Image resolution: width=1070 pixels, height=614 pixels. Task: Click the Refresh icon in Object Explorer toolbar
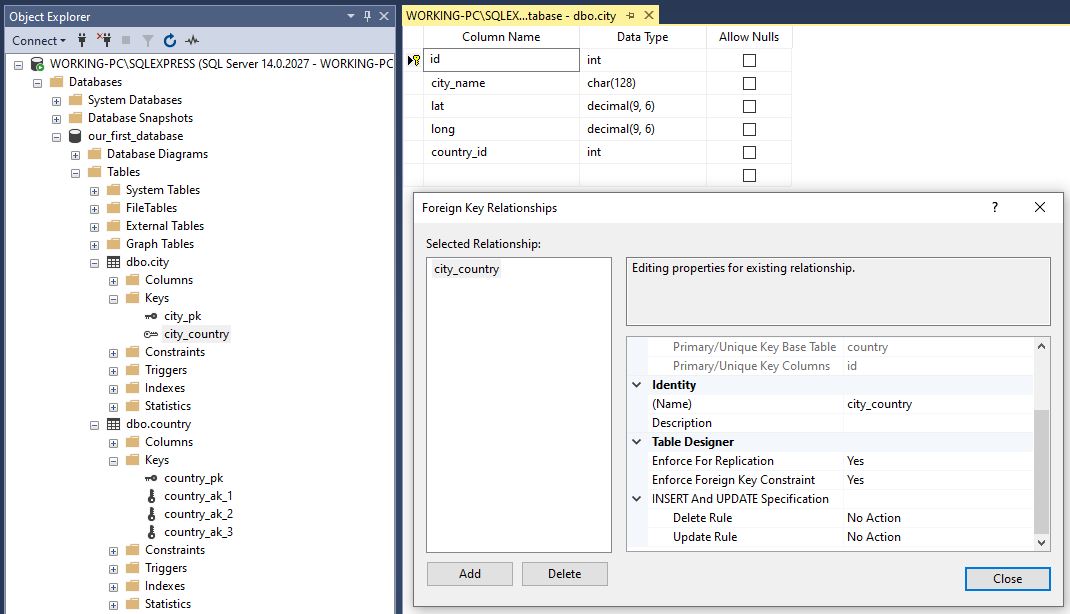click(170, 40)
